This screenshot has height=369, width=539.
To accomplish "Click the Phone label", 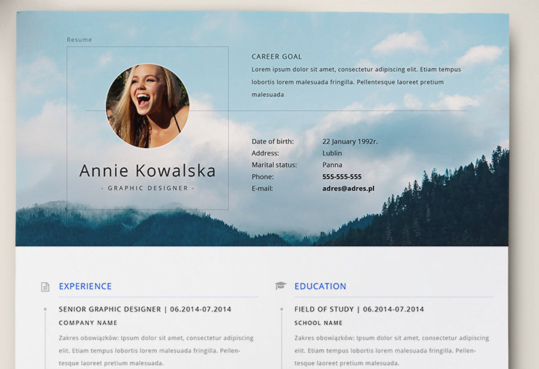I will coord(262,177).
